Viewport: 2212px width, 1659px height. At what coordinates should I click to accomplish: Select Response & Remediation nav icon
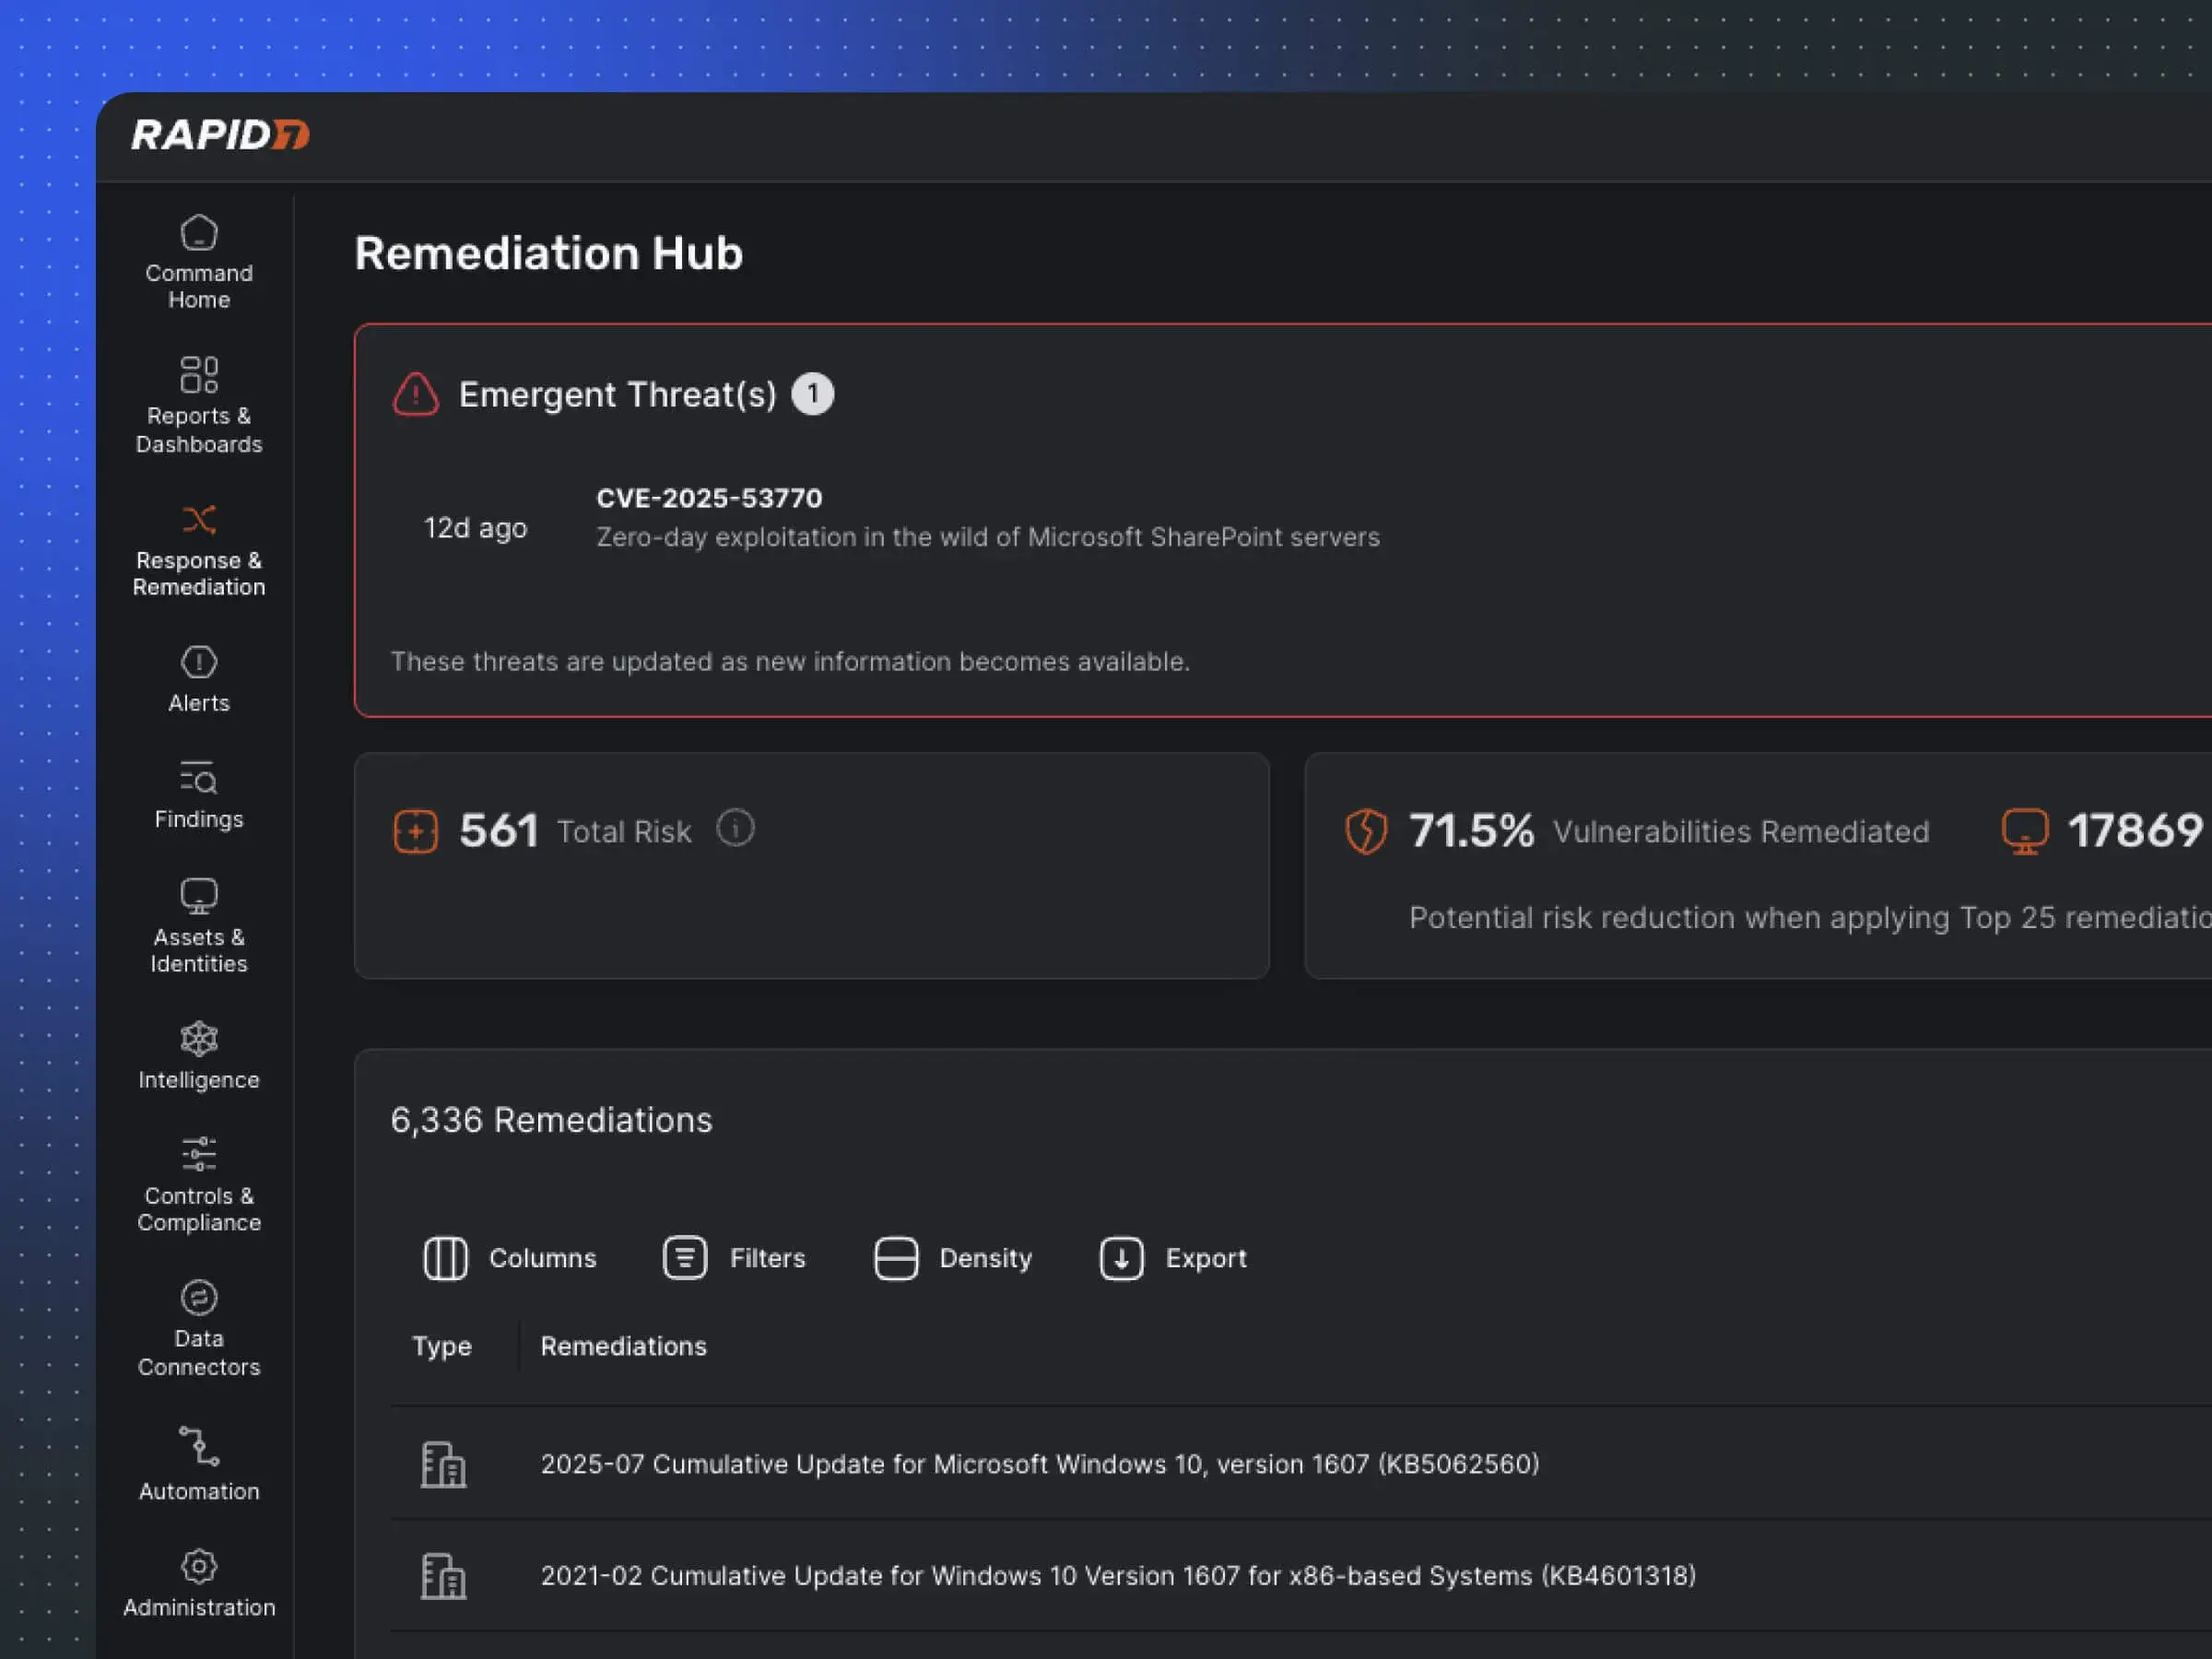(x=198, y=520)
